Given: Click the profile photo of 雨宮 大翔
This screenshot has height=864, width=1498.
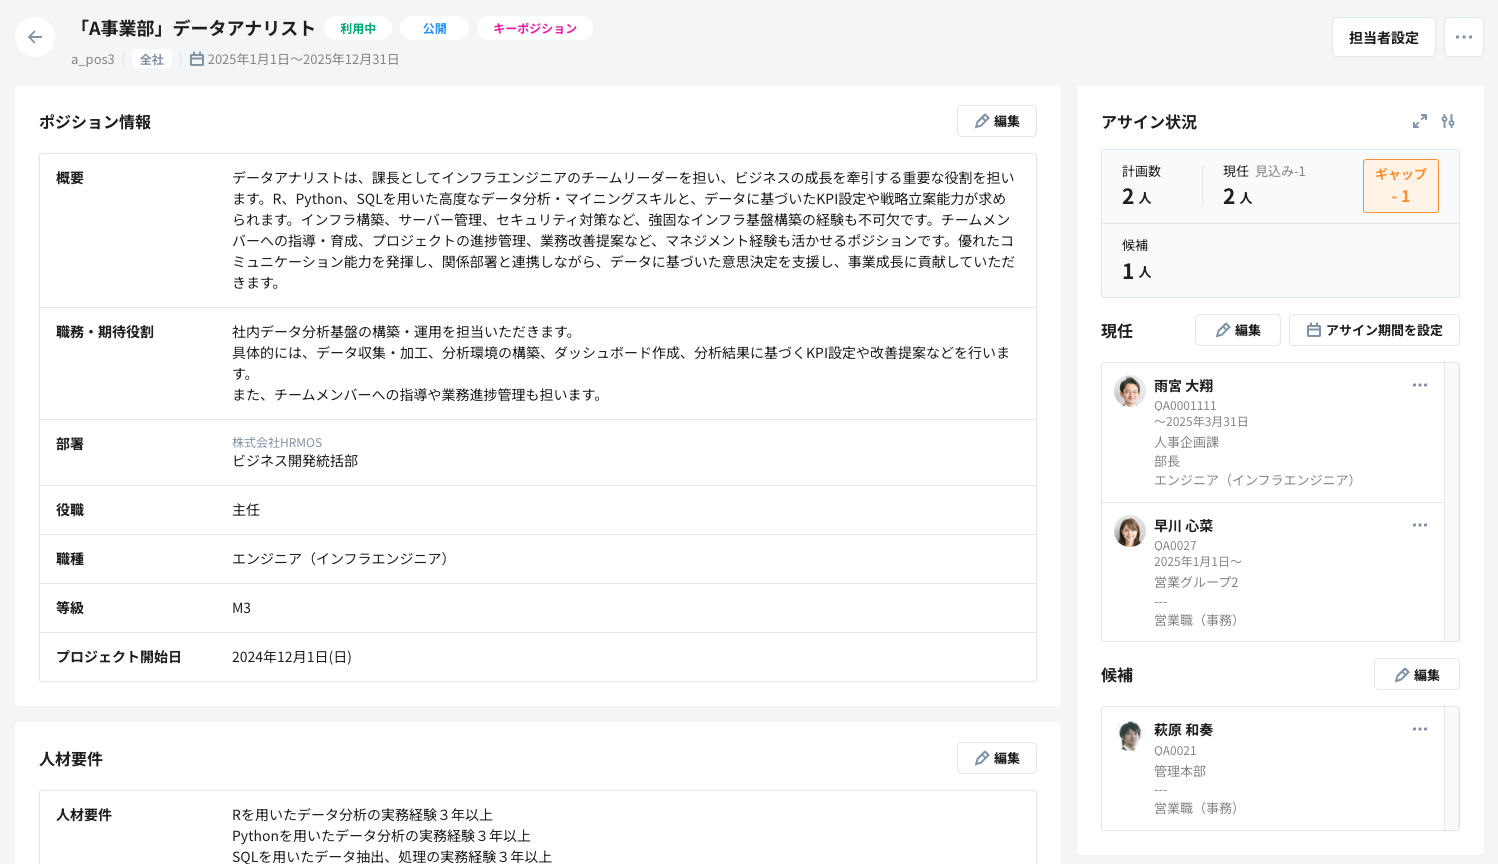Looking at the screenshot, I should 1128,392.
